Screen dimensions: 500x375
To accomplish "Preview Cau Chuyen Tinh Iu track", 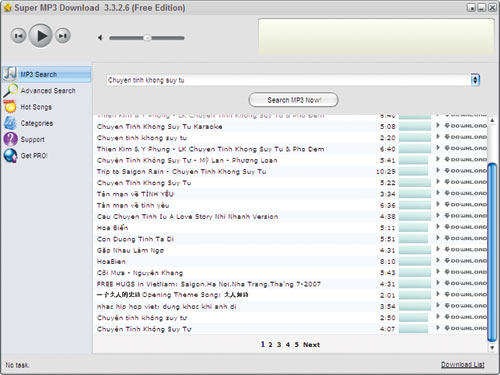I will tap(438, 215).
